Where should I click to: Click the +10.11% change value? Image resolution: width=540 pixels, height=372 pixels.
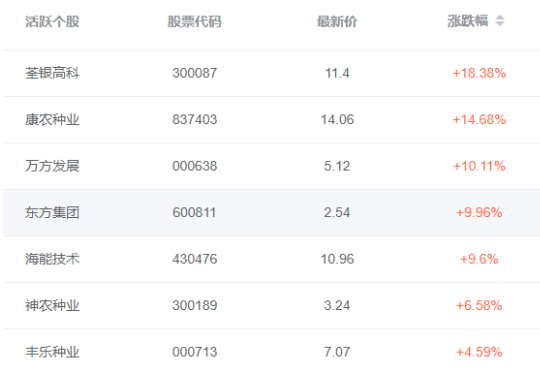click(479, 166)
